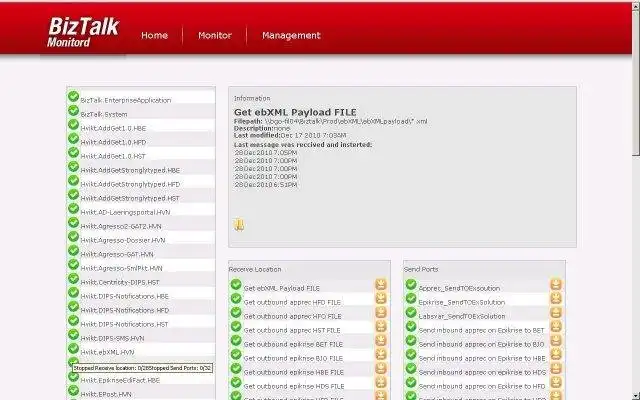
Task: Click orange icon in Labsvar_SendTOExSolution row
Action: coord(556,312)
